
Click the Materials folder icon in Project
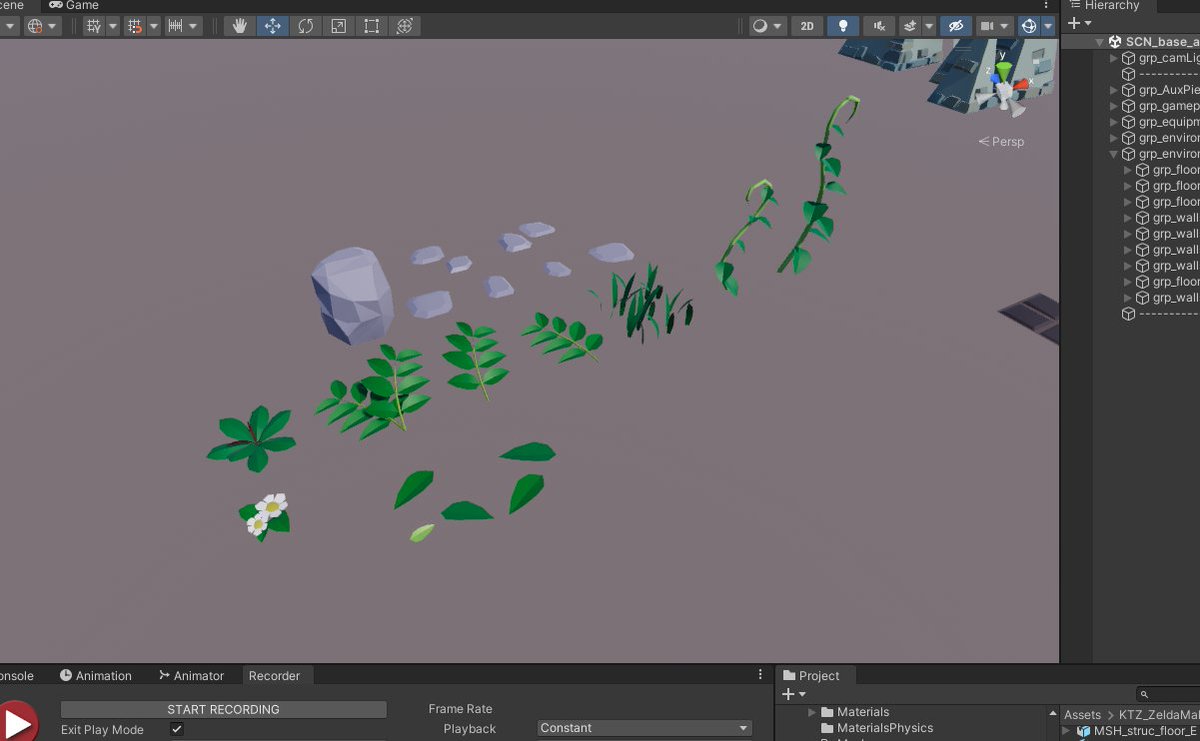click(827, 712)
